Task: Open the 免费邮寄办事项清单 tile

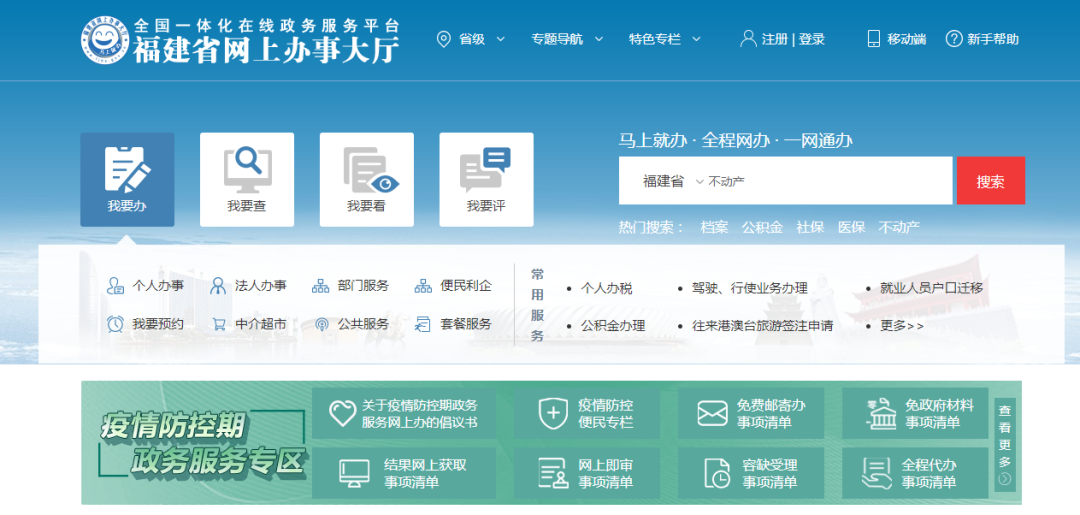Action: point(751,414)
